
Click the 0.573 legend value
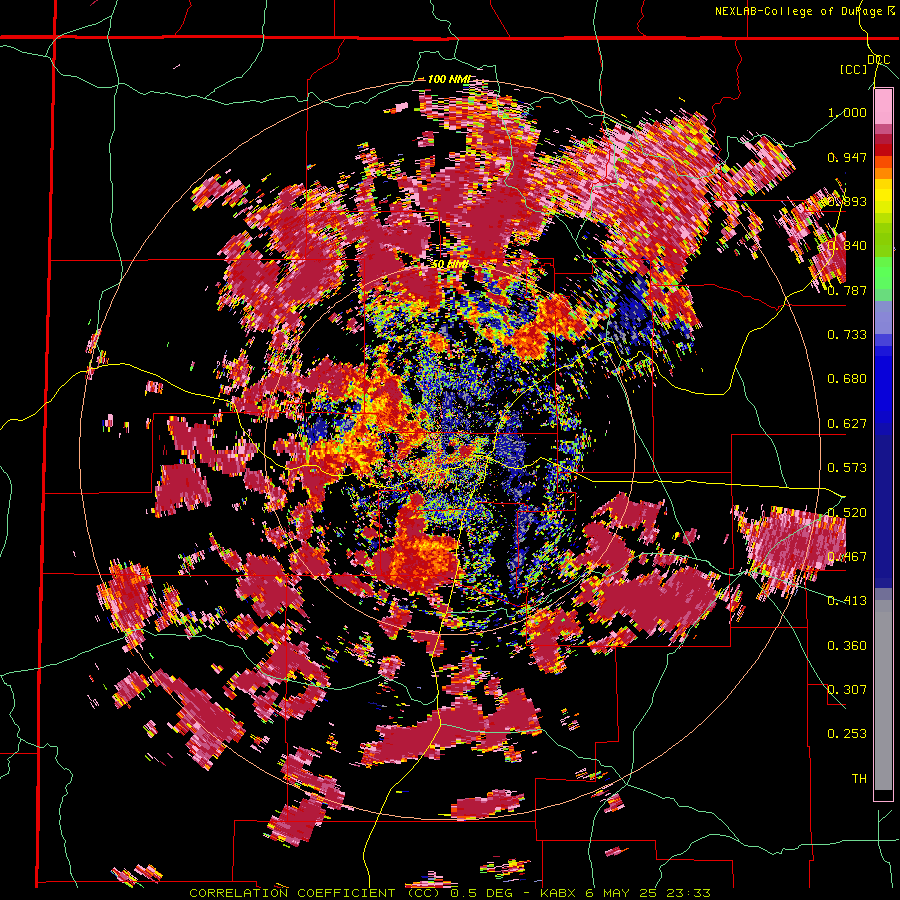(x=847, y=468)
